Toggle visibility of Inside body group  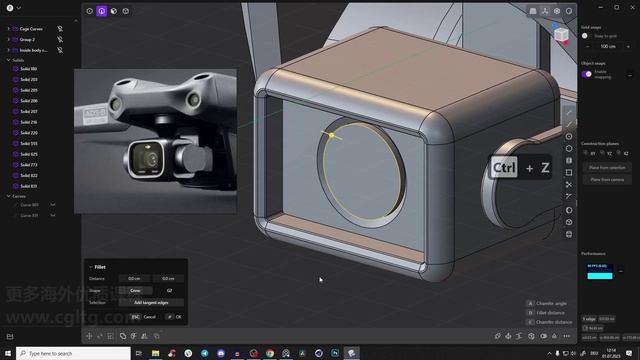pos(60,50)
